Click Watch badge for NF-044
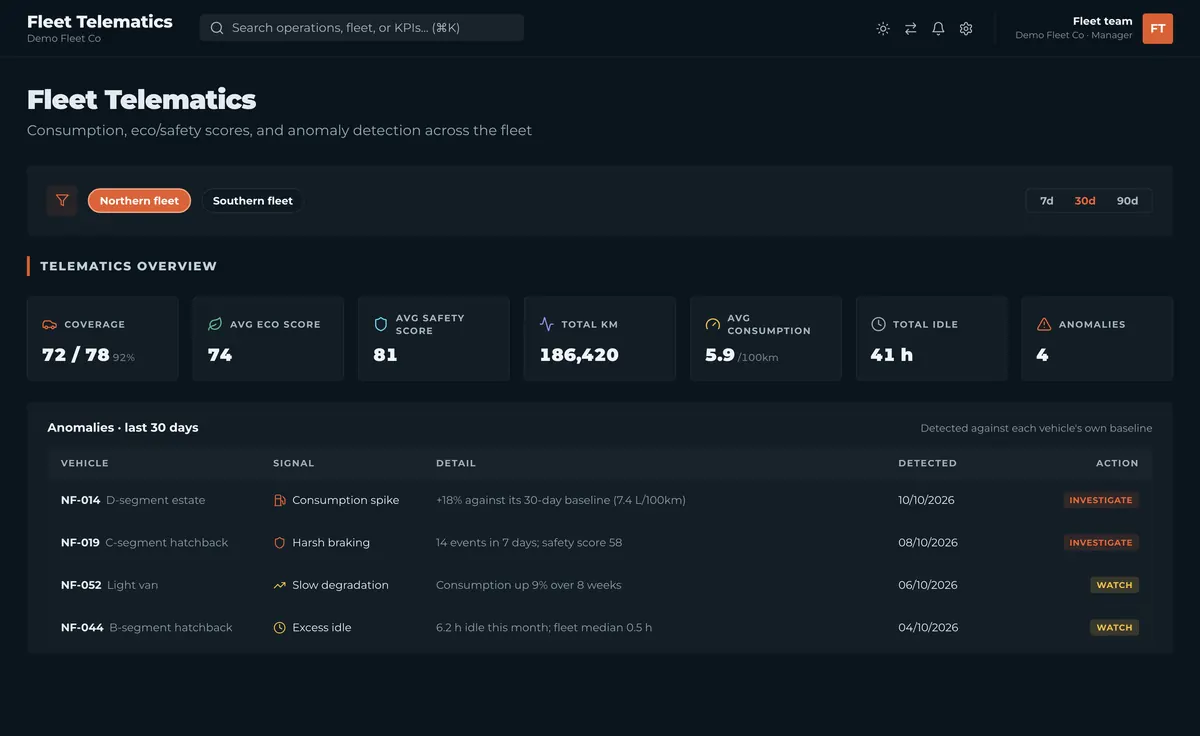 pos(1114,628)
